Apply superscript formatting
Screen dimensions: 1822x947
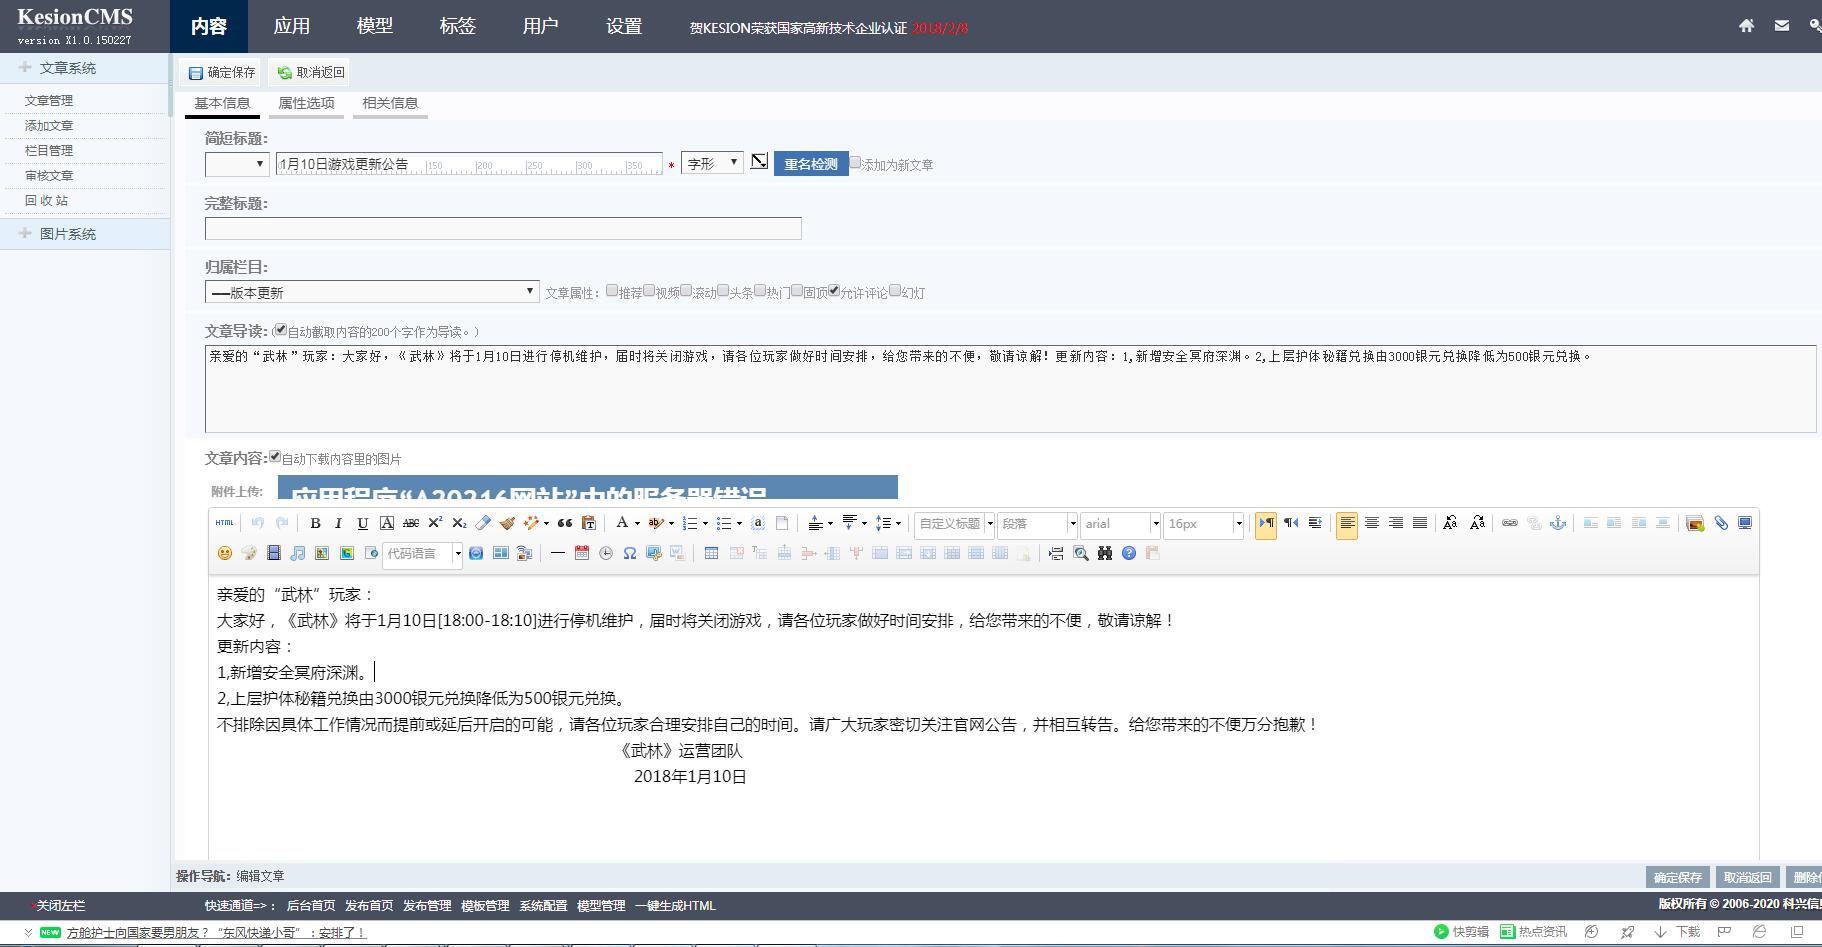coord(435,523)
